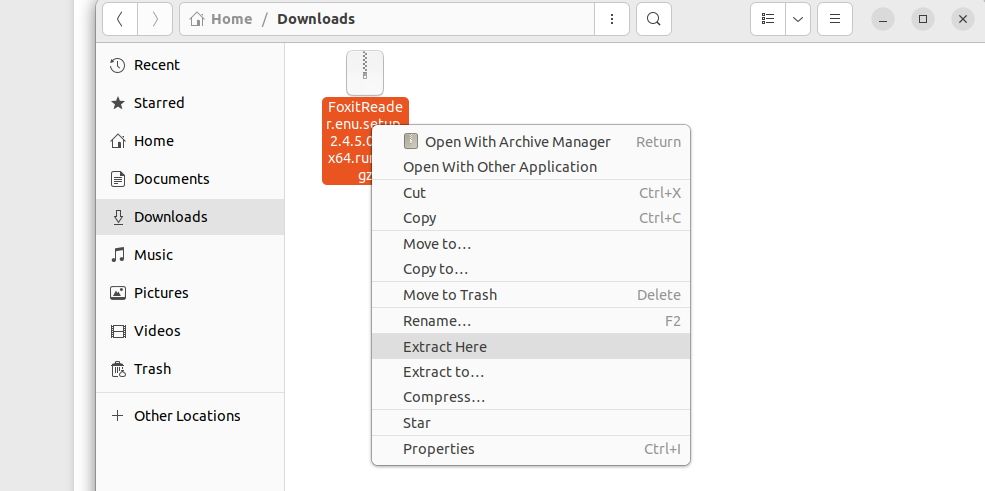985x491 pixels.
Task: Expand the view options dropdown arrow
Action: [798, 19]
